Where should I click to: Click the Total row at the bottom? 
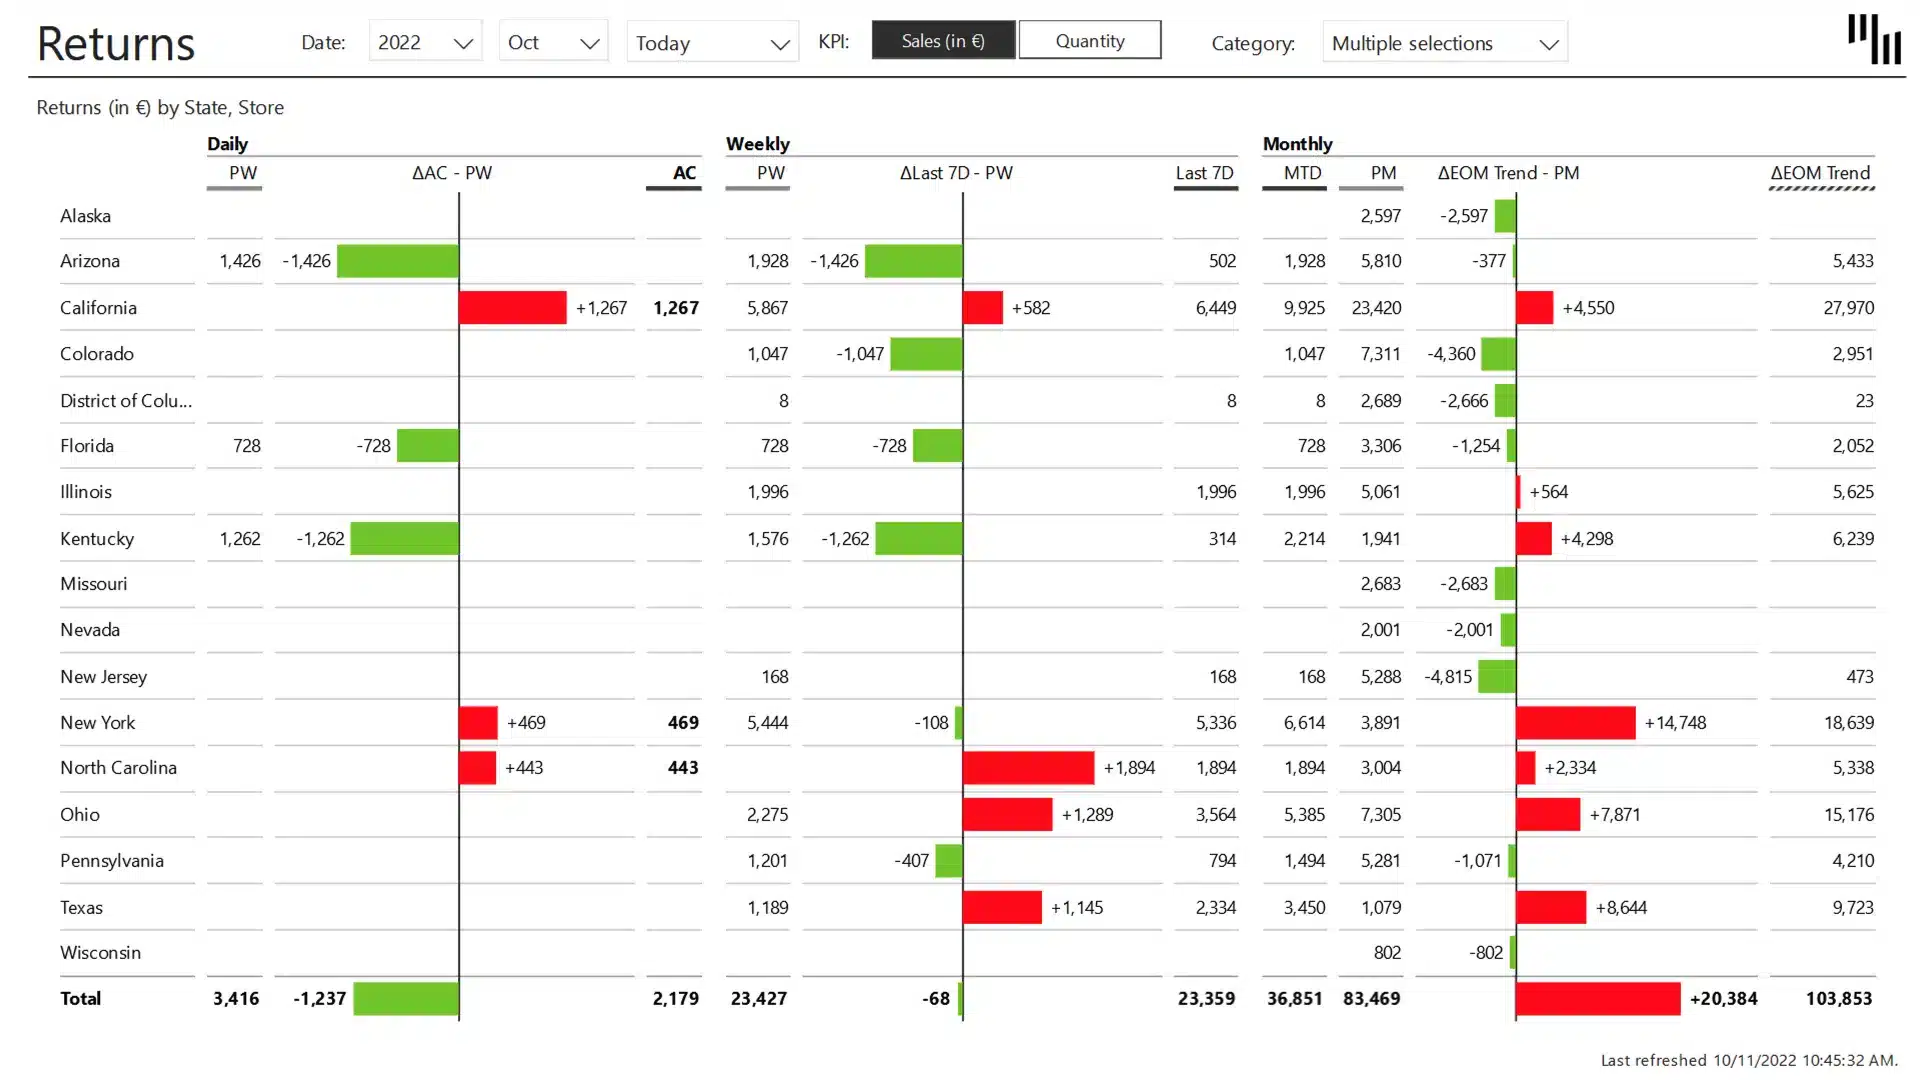[x=81, y=998]
